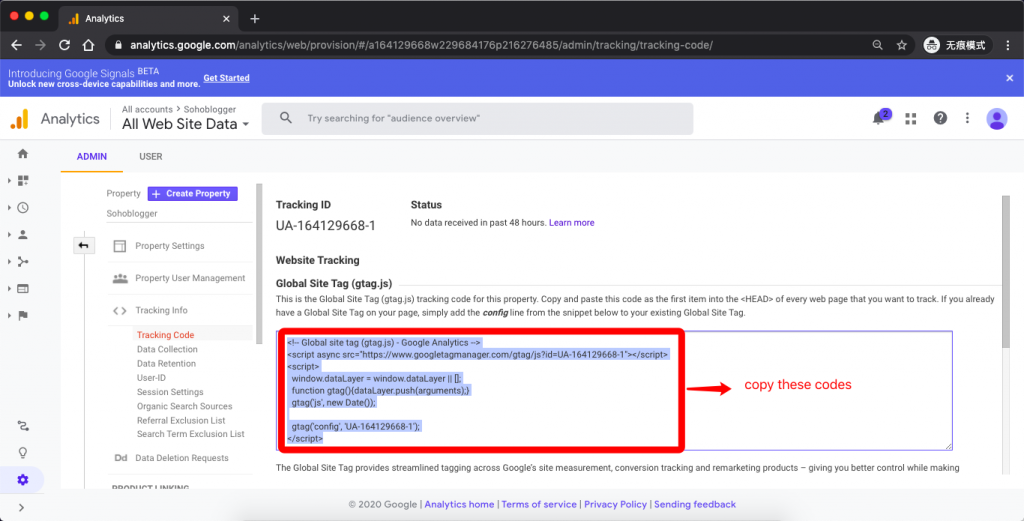Click the Analytics logo

pos(19,119)
